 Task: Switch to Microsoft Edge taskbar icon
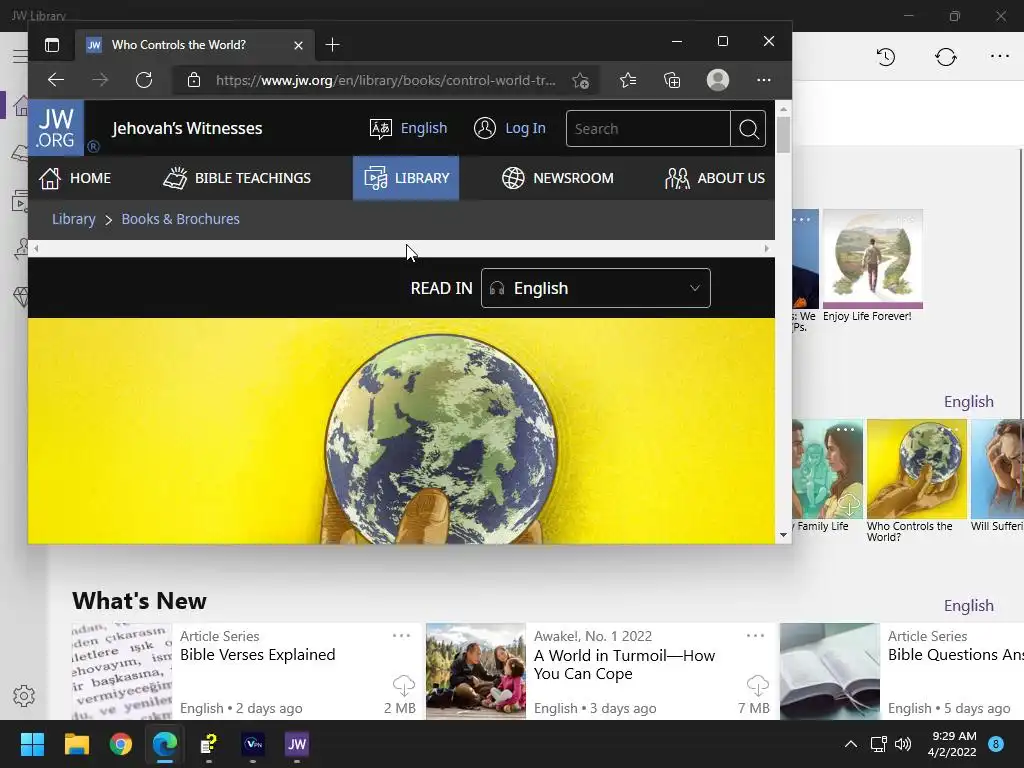point(165,744)
